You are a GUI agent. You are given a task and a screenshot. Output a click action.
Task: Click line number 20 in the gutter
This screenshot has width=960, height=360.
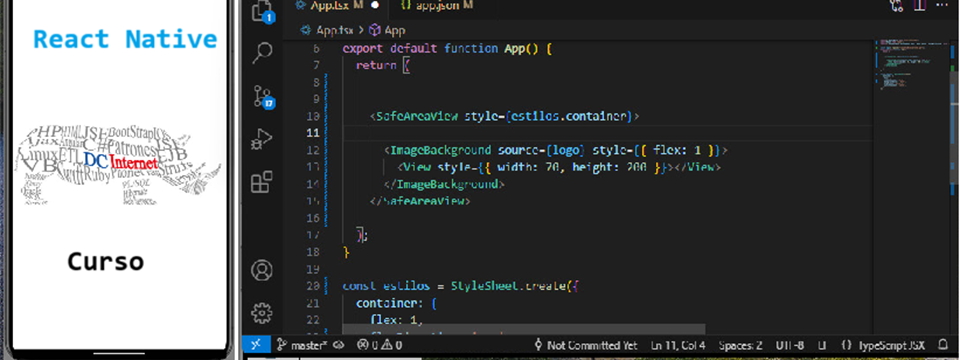[312, 286]
